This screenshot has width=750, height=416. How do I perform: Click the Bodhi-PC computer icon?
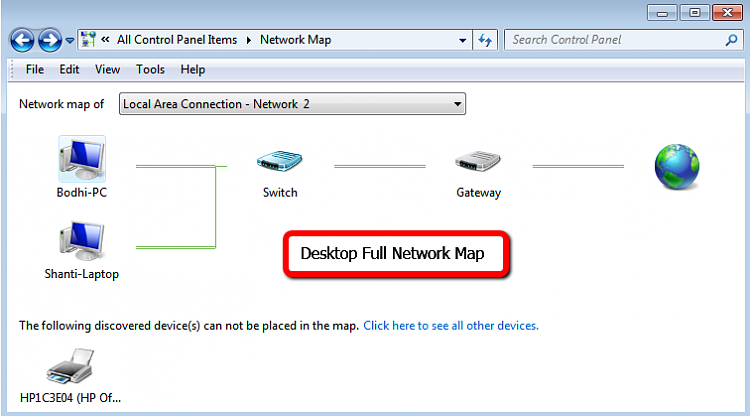pos(82,159)
